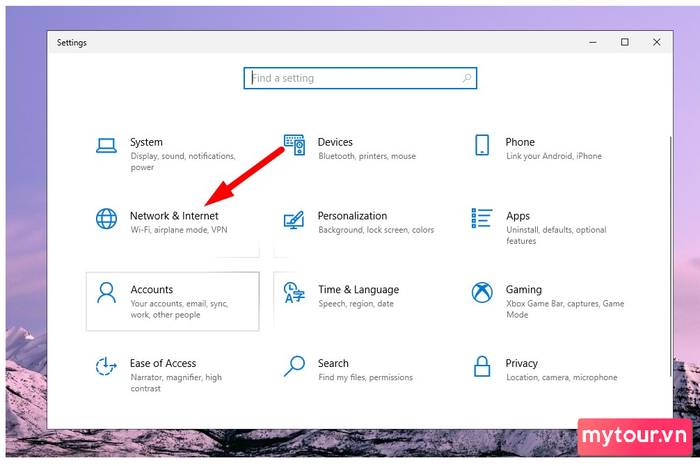Open the Accounts title
Image resolution: width=700 pixels, height=466 pixels.
[152, 289]
